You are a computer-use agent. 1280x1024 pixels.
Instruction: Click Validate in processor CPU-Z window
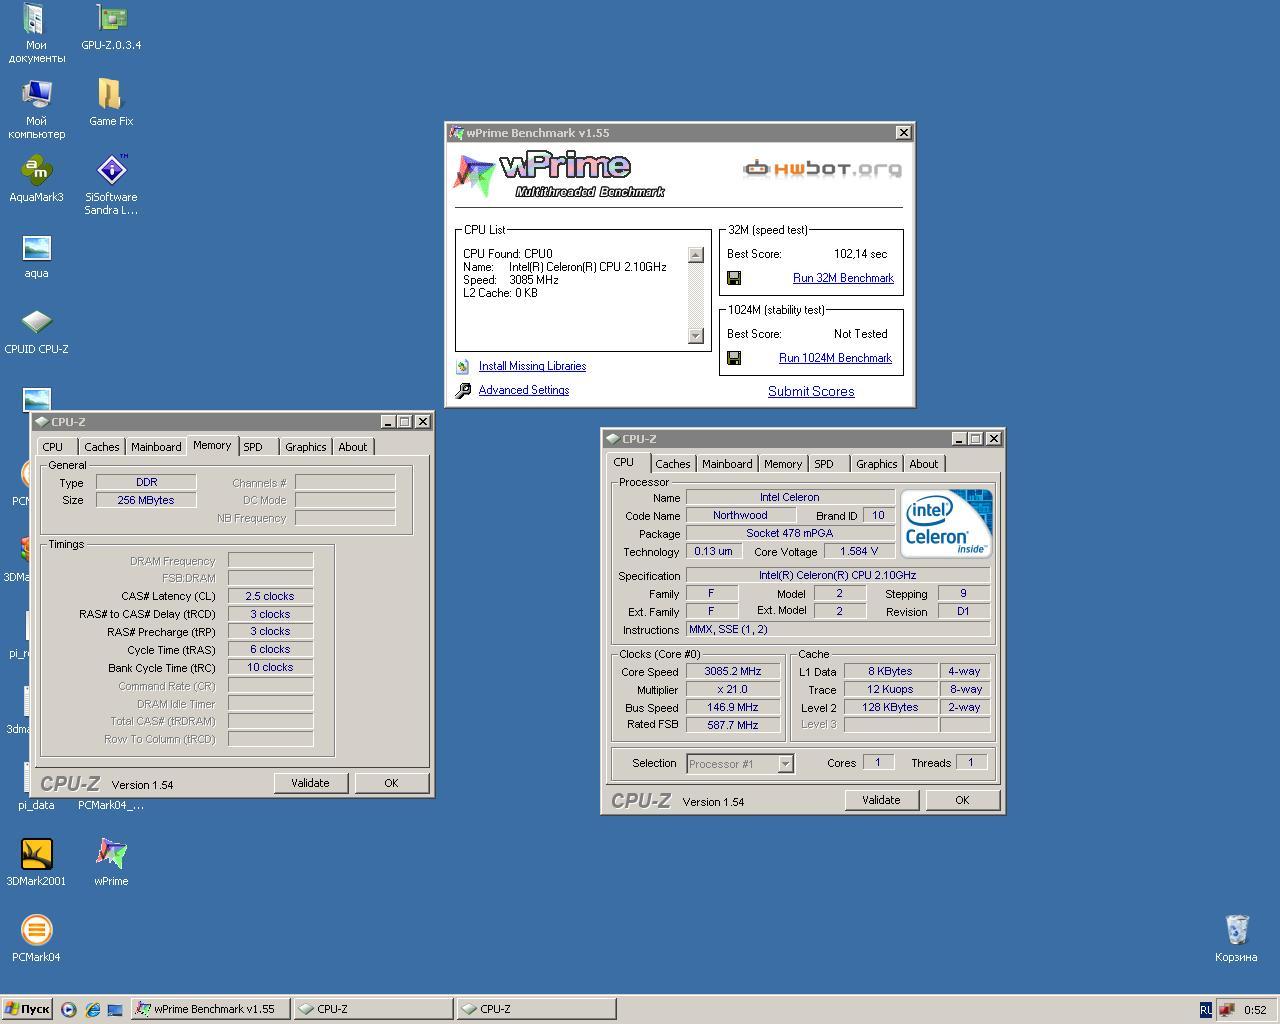881,800
